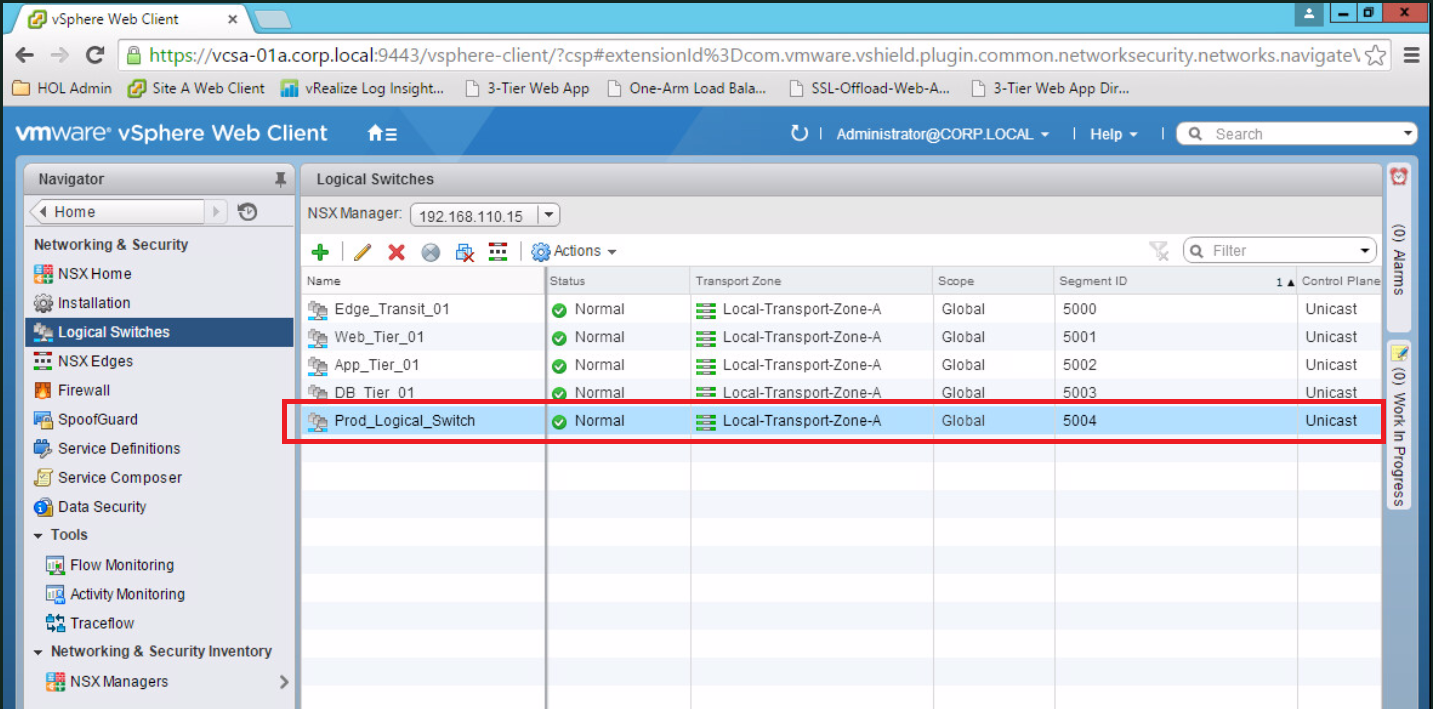The image size is (1433, 709).
Task: Click the red-green striped rows toolbar icon
Action: [498, 252]
